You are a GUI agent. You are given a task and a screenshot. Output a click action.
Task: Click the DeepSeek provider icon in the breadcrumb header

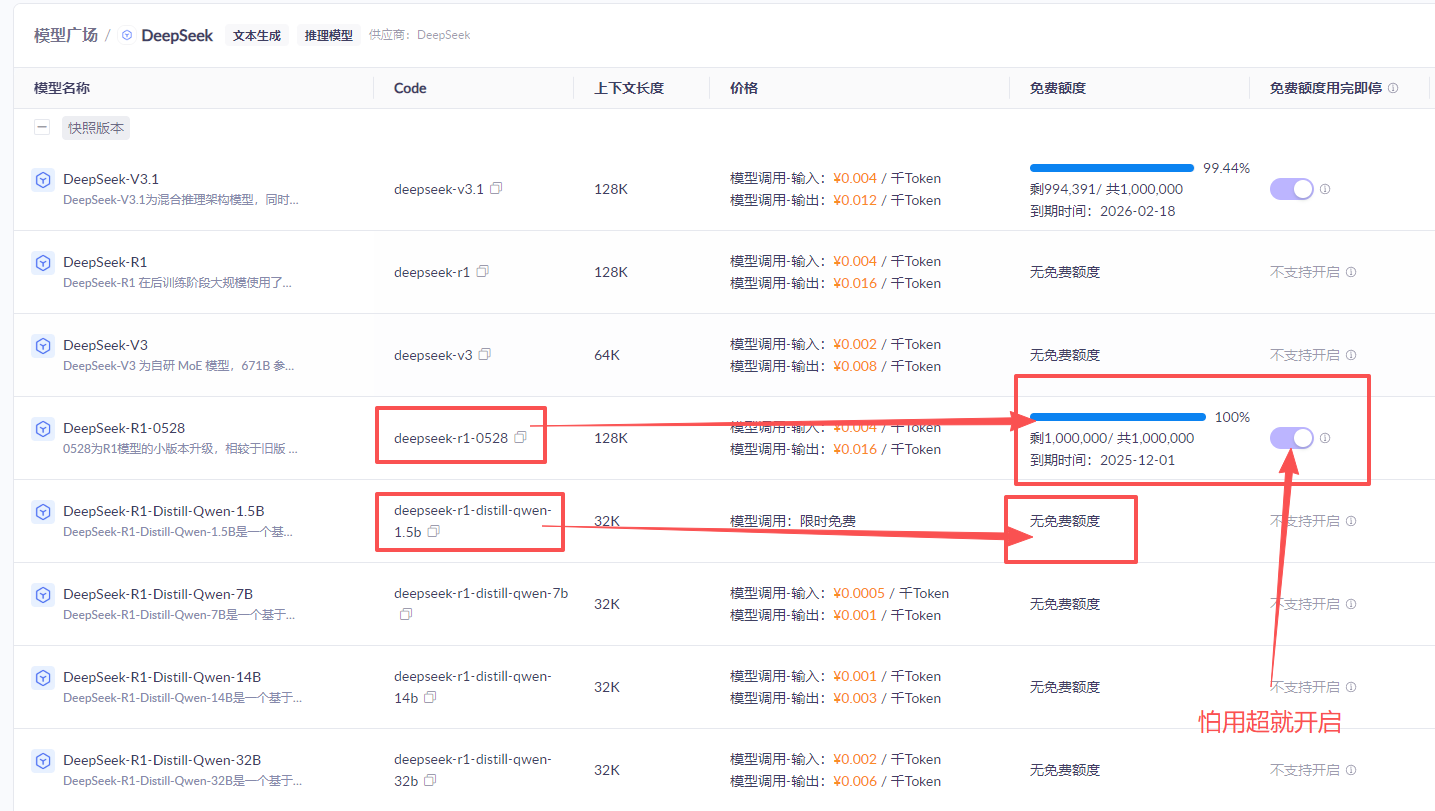[126, 35]
